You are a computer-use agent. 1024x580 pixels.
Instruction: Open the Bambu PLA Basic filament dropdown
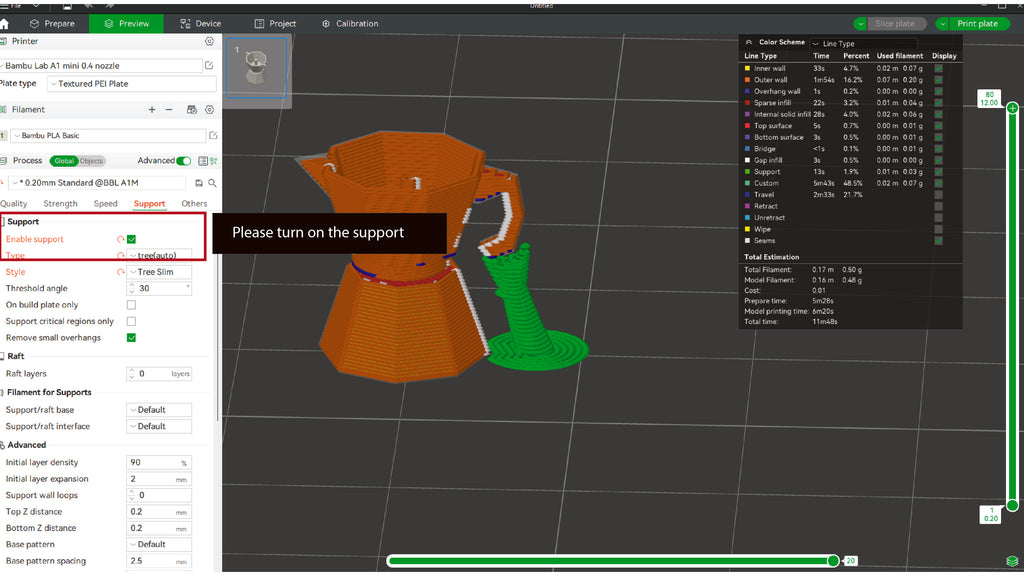point(108,135)
